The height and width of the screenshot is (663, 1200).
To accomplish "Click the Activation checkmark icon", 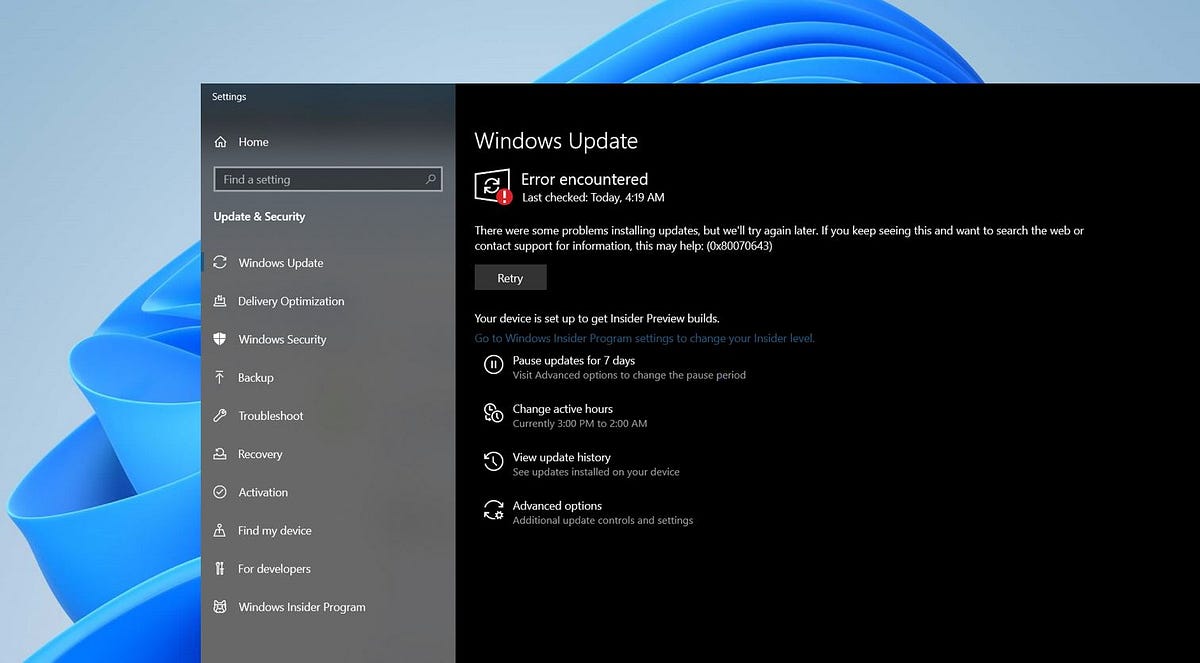I will pos(220,492).
